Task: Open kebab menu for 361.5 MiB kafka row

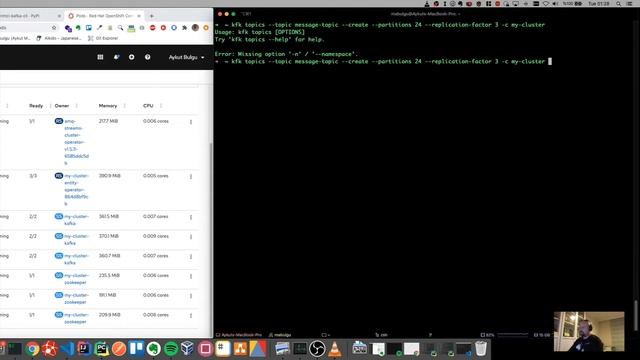Action: 191,217
